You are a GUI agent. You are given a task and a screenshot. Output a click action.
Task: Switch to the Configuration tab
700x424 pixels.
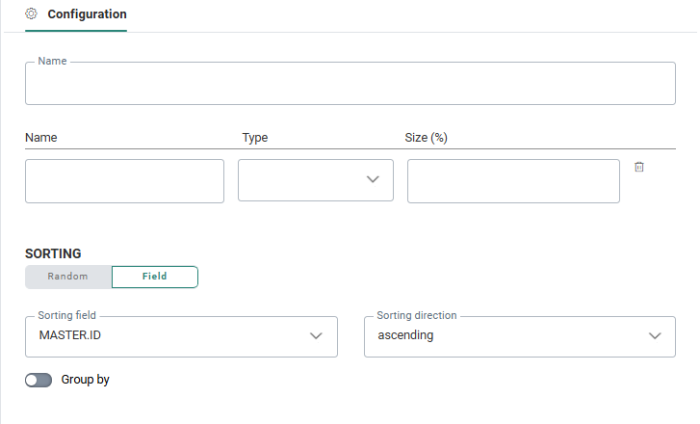click(86, 15)
